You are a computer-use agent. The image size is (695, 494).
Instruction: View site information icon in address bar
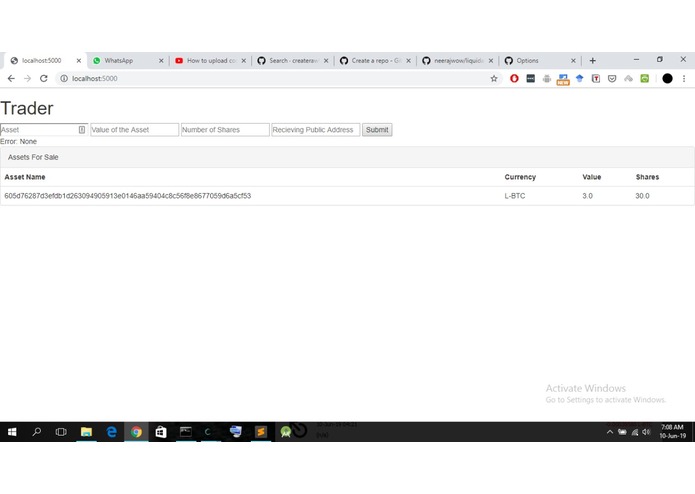pyautogui.click(x=64, y=78)
